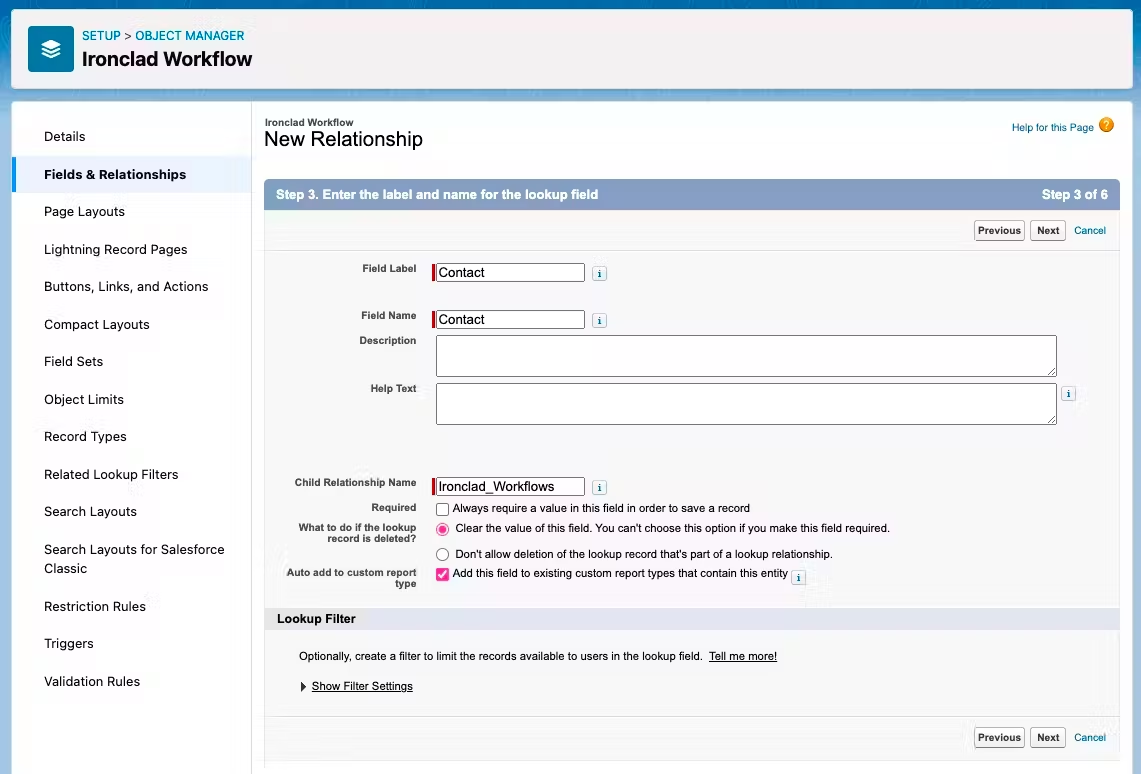
Task: Click the top Previous button
Action: 999,231
